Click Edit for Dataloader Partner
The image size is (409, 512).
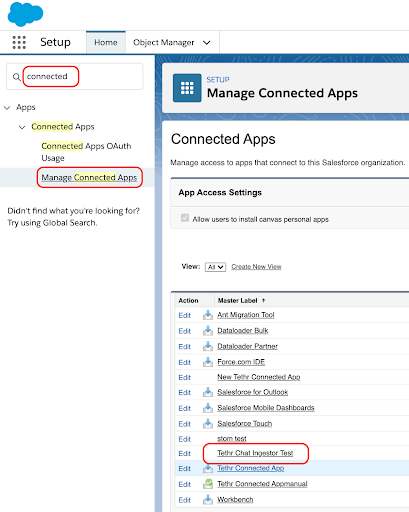(184, 347)
